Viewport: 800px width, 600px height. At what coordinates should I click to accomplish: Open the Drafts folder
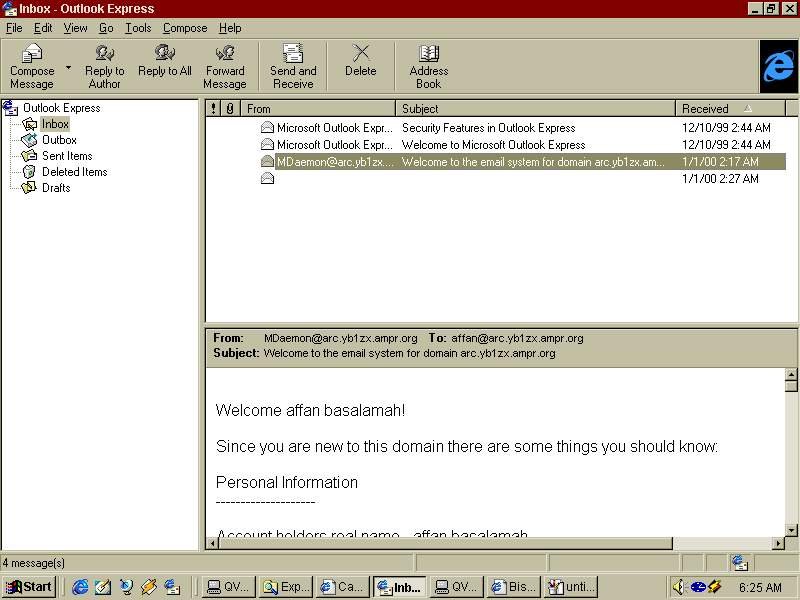[x=56, y=188]
